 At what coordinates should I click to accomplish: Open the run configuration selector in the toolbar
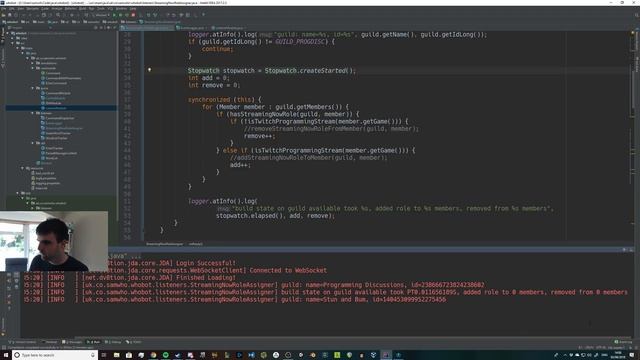coord(102,15)
